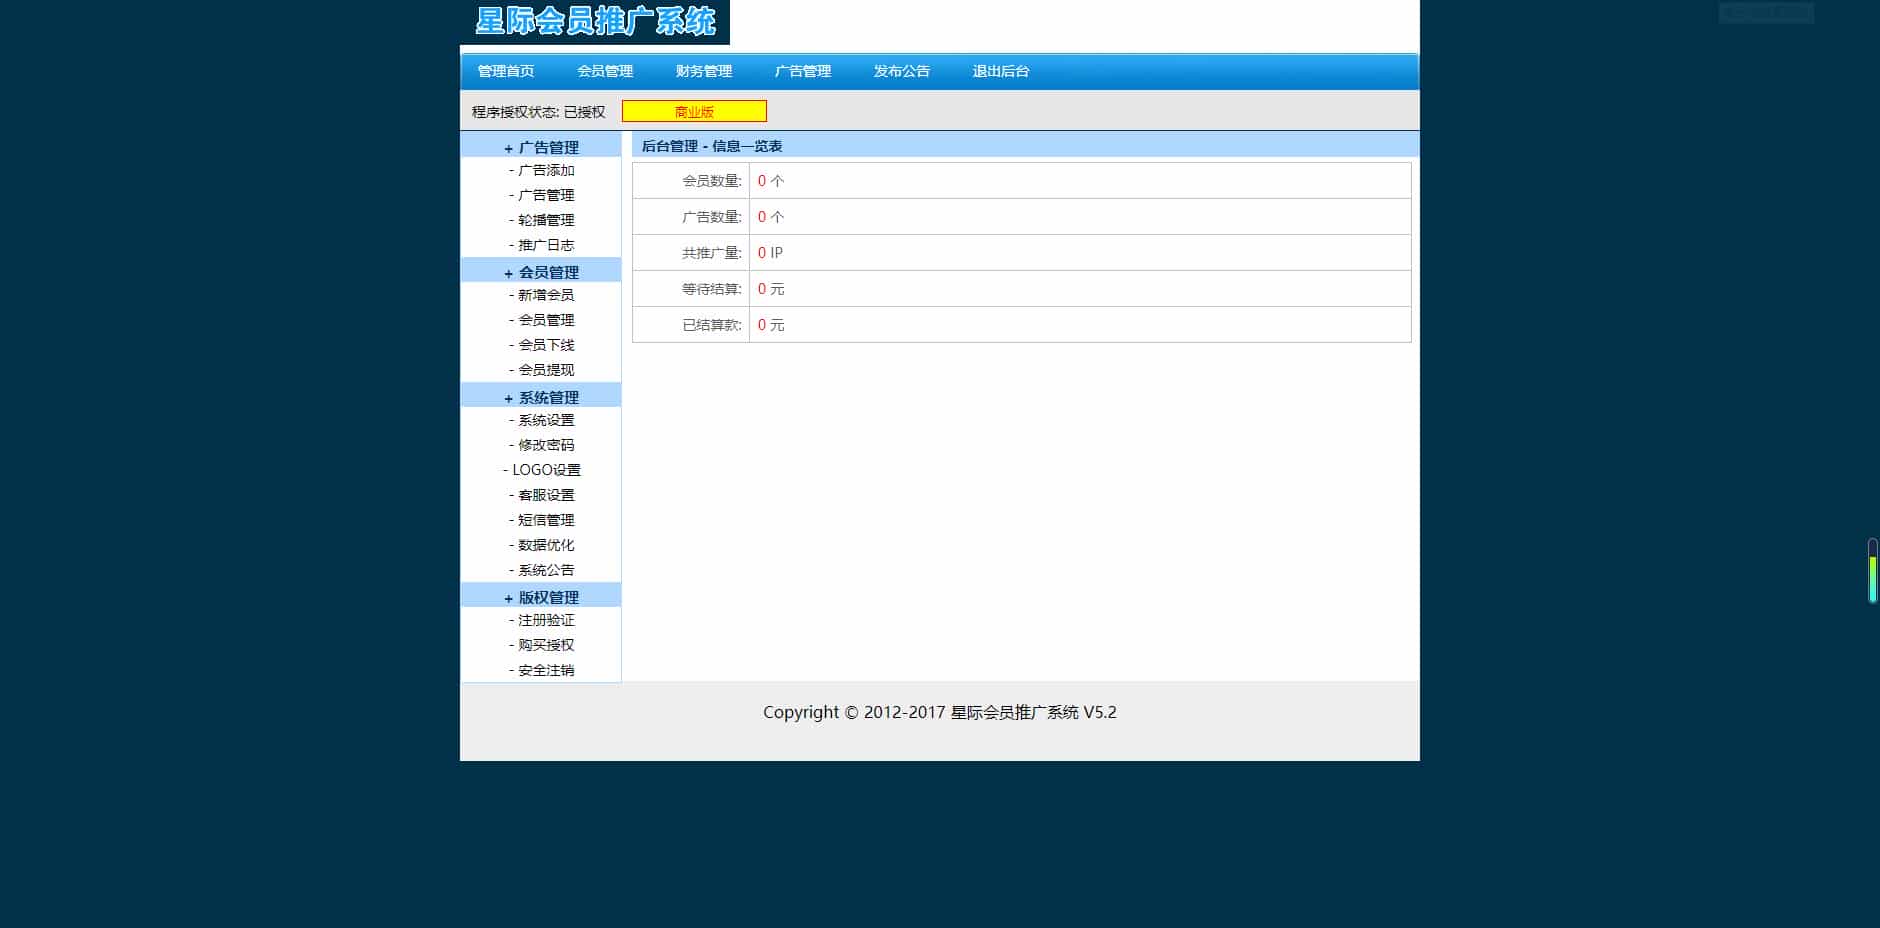Open 发布公告 in the top navigation bar
Viewport: 1880px width, 928px height.
point(902,71)
